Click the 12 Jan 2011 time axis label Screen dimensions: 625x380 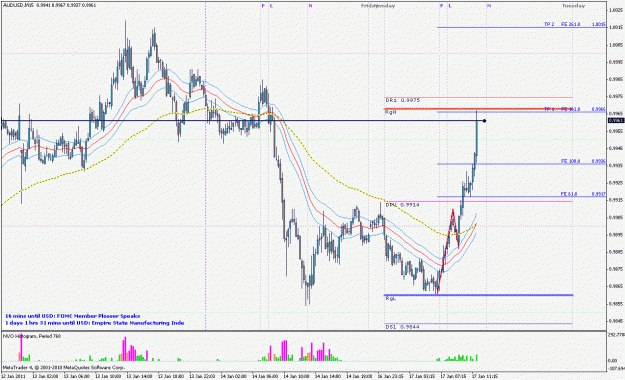(x=12, y=376)
